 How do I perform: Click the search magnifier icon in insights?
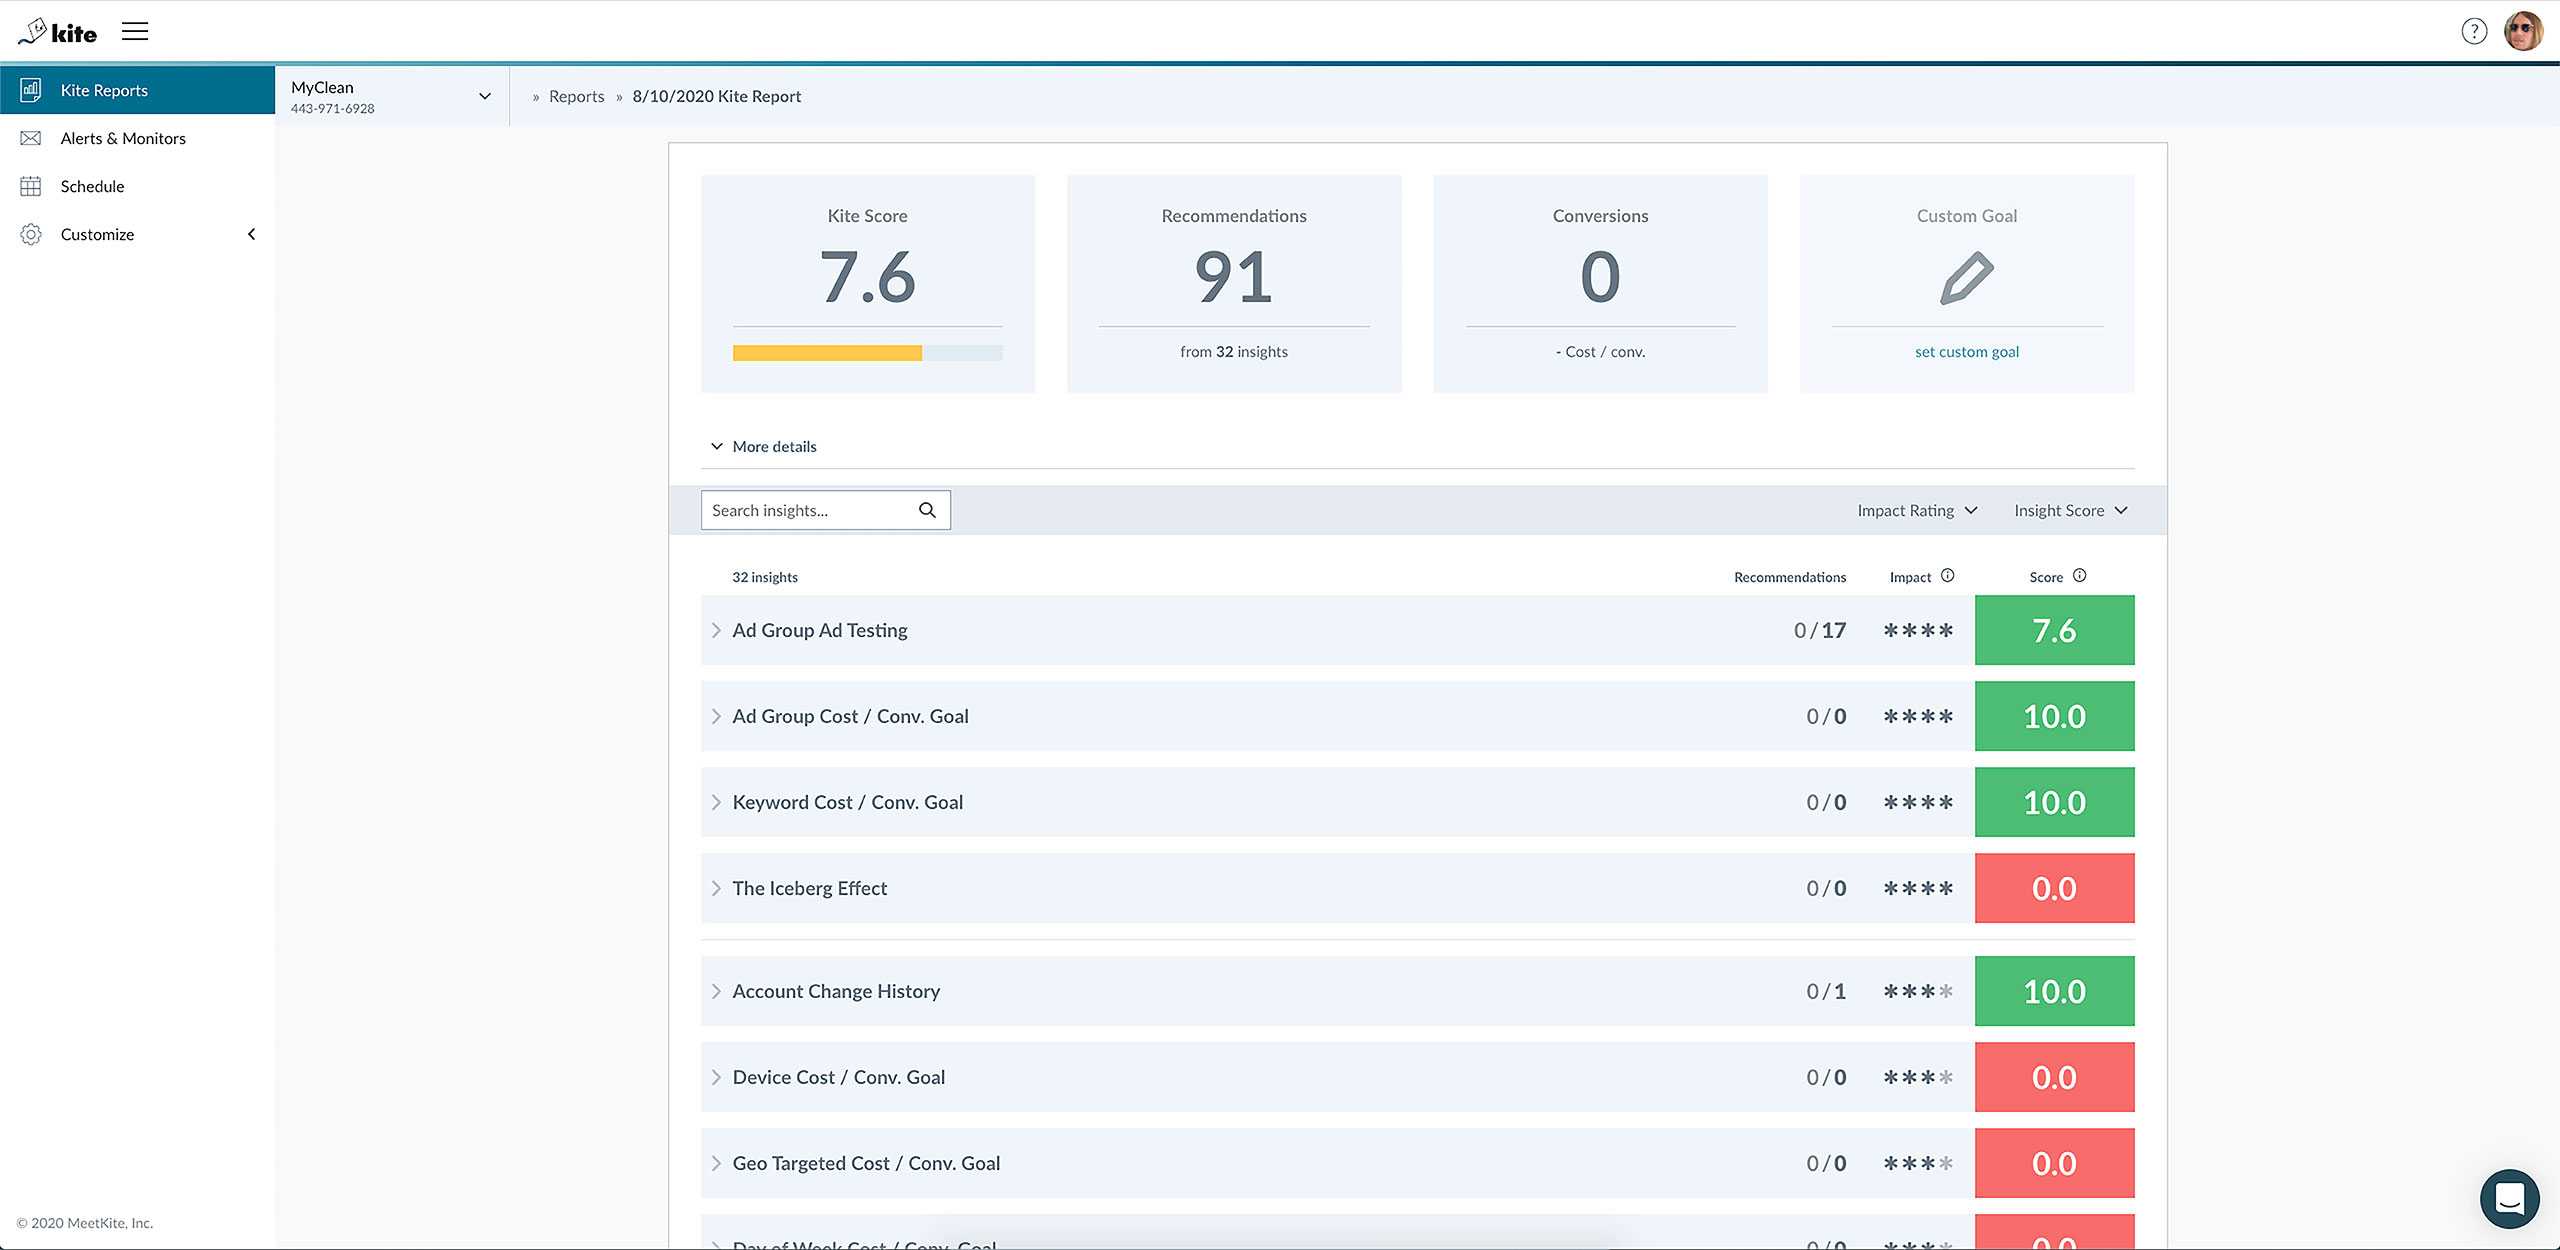point(927,509)
